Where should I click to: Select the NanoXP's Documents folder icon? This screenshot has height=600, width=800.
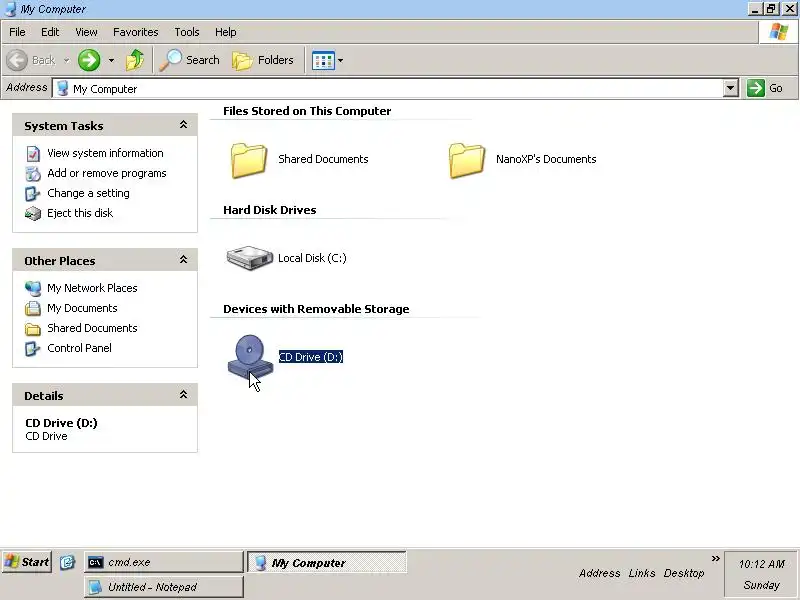(466, 160)
